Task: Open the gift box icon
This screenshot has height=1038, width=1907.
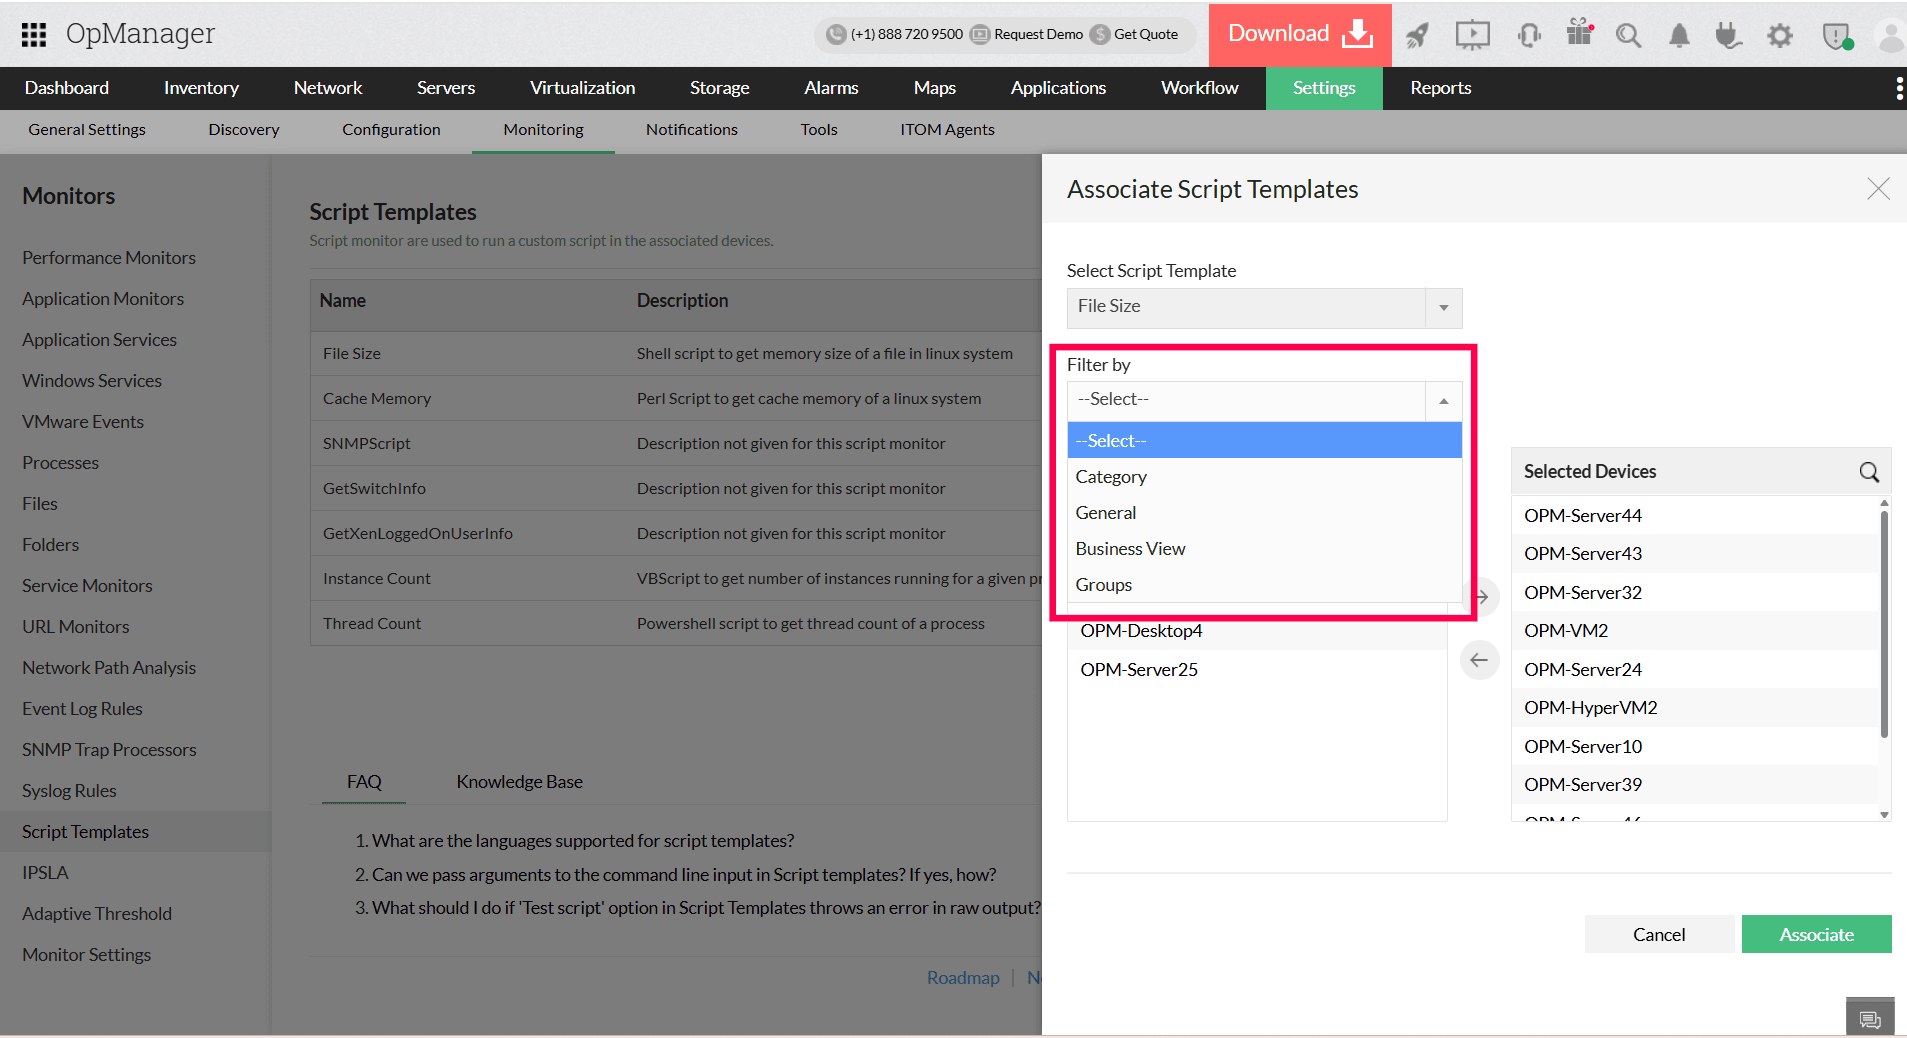Action: pos(1580,34)
